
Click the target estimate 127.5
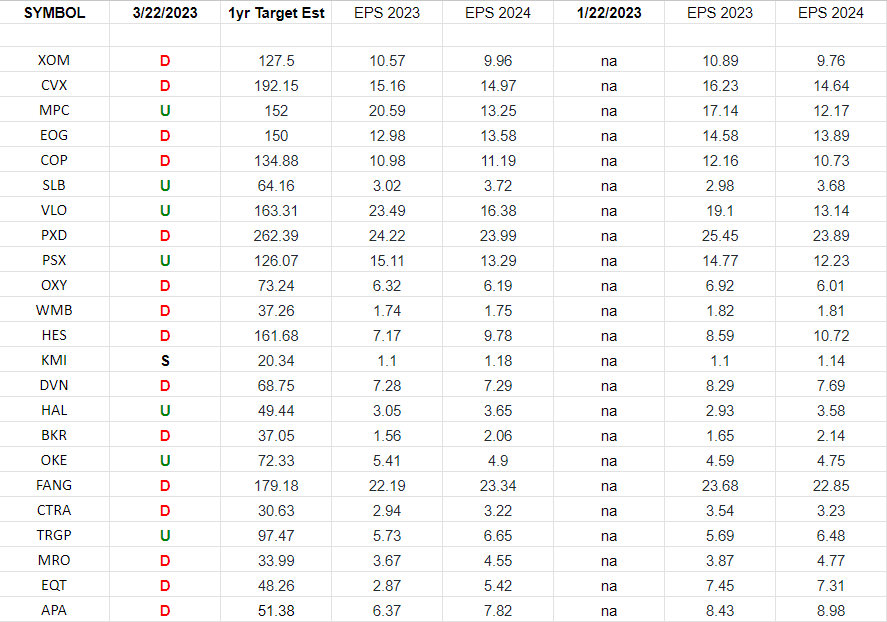pos(276,61)
